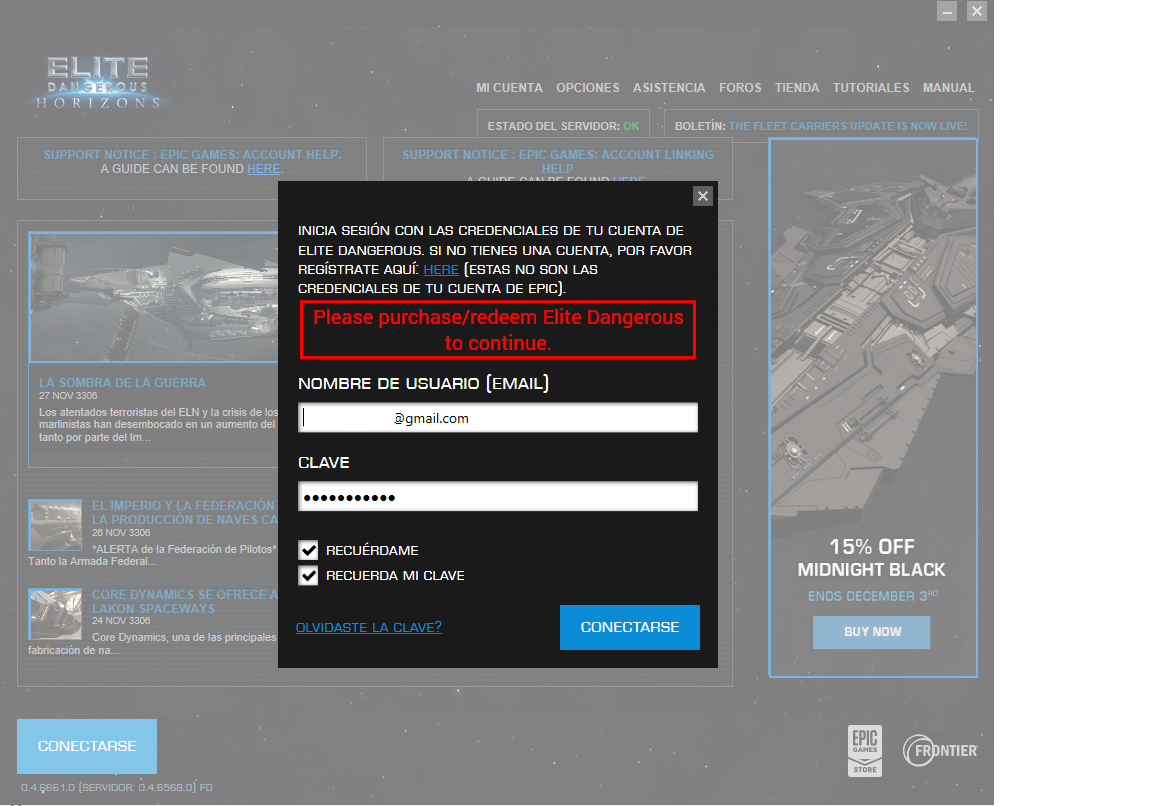
Task: Toggle the RECUÉRDAME checkbox
Action: coord(309,550)
